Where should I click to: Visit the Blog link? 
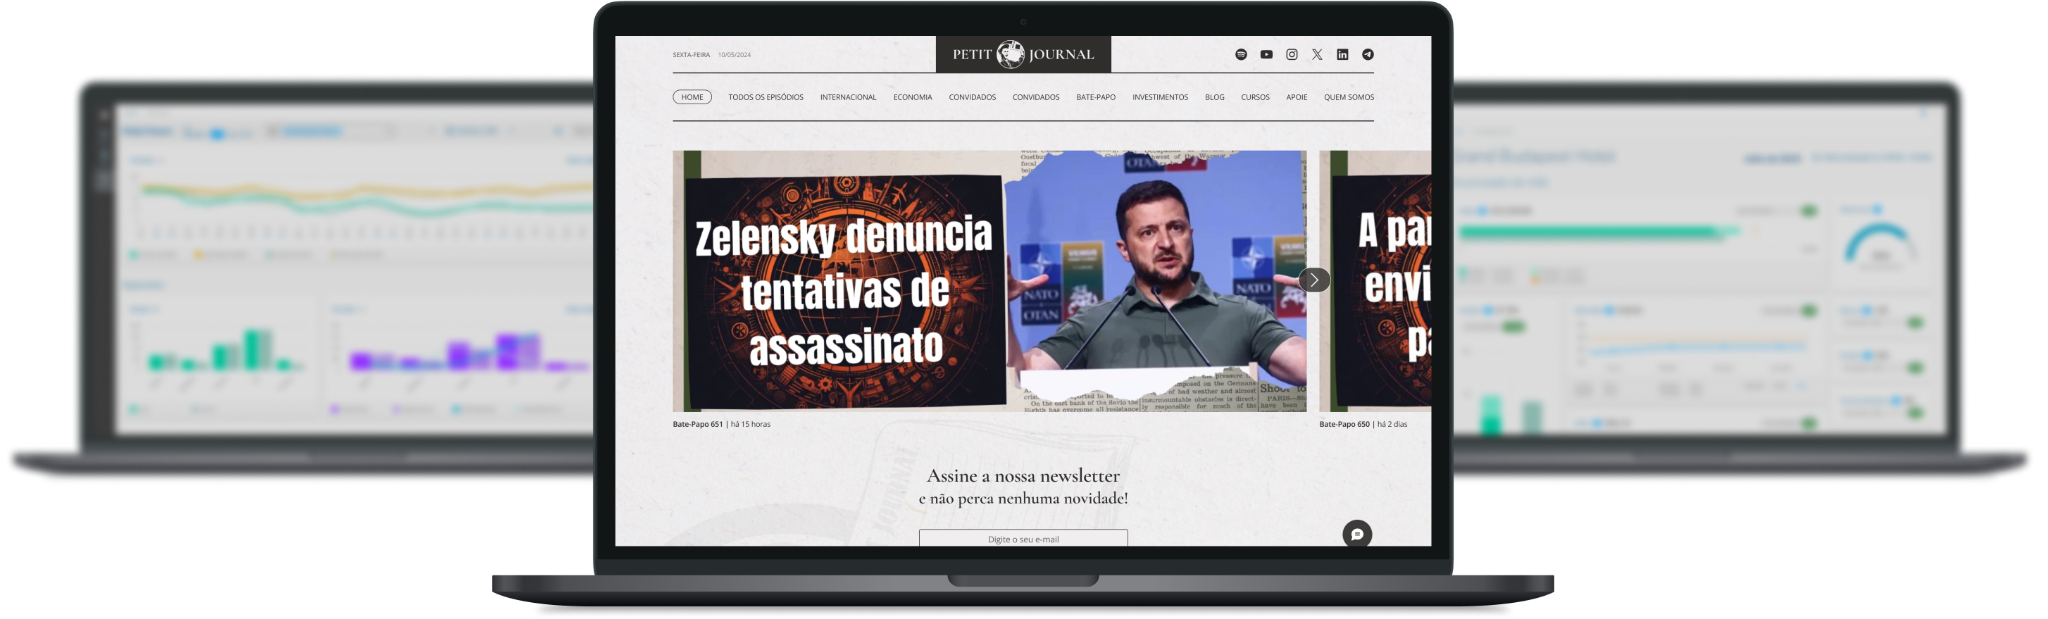click(x=1214, y=97)
